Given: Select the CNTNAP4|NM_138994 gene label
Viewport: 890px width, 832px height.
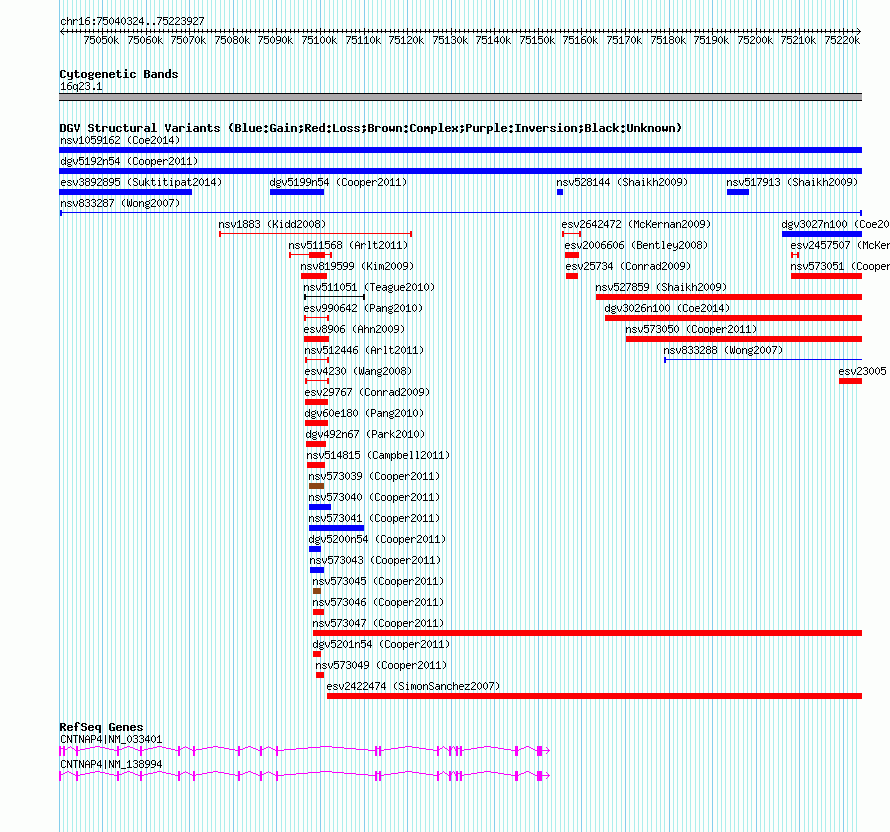Looking at the screenshot, I should click(111, 764).
